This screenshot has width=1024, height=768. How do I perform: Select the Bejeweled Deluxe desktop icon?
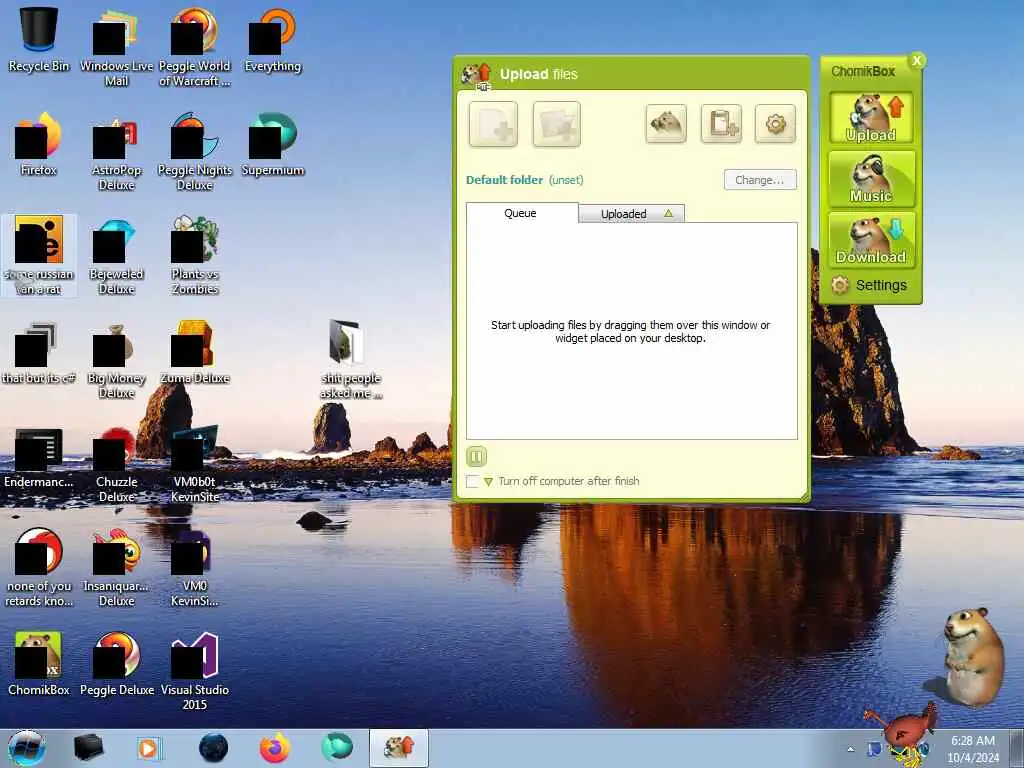click(116, 255)
